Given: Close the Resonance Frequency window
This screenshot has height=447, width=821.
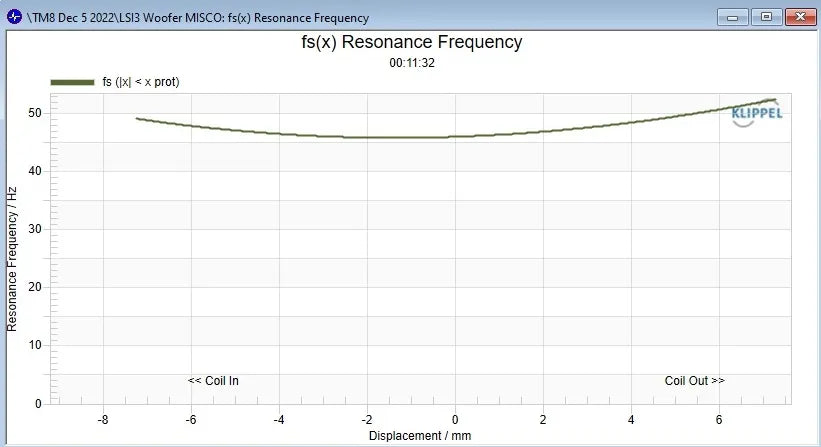Looking at the screenshot, I should [799, 16].
